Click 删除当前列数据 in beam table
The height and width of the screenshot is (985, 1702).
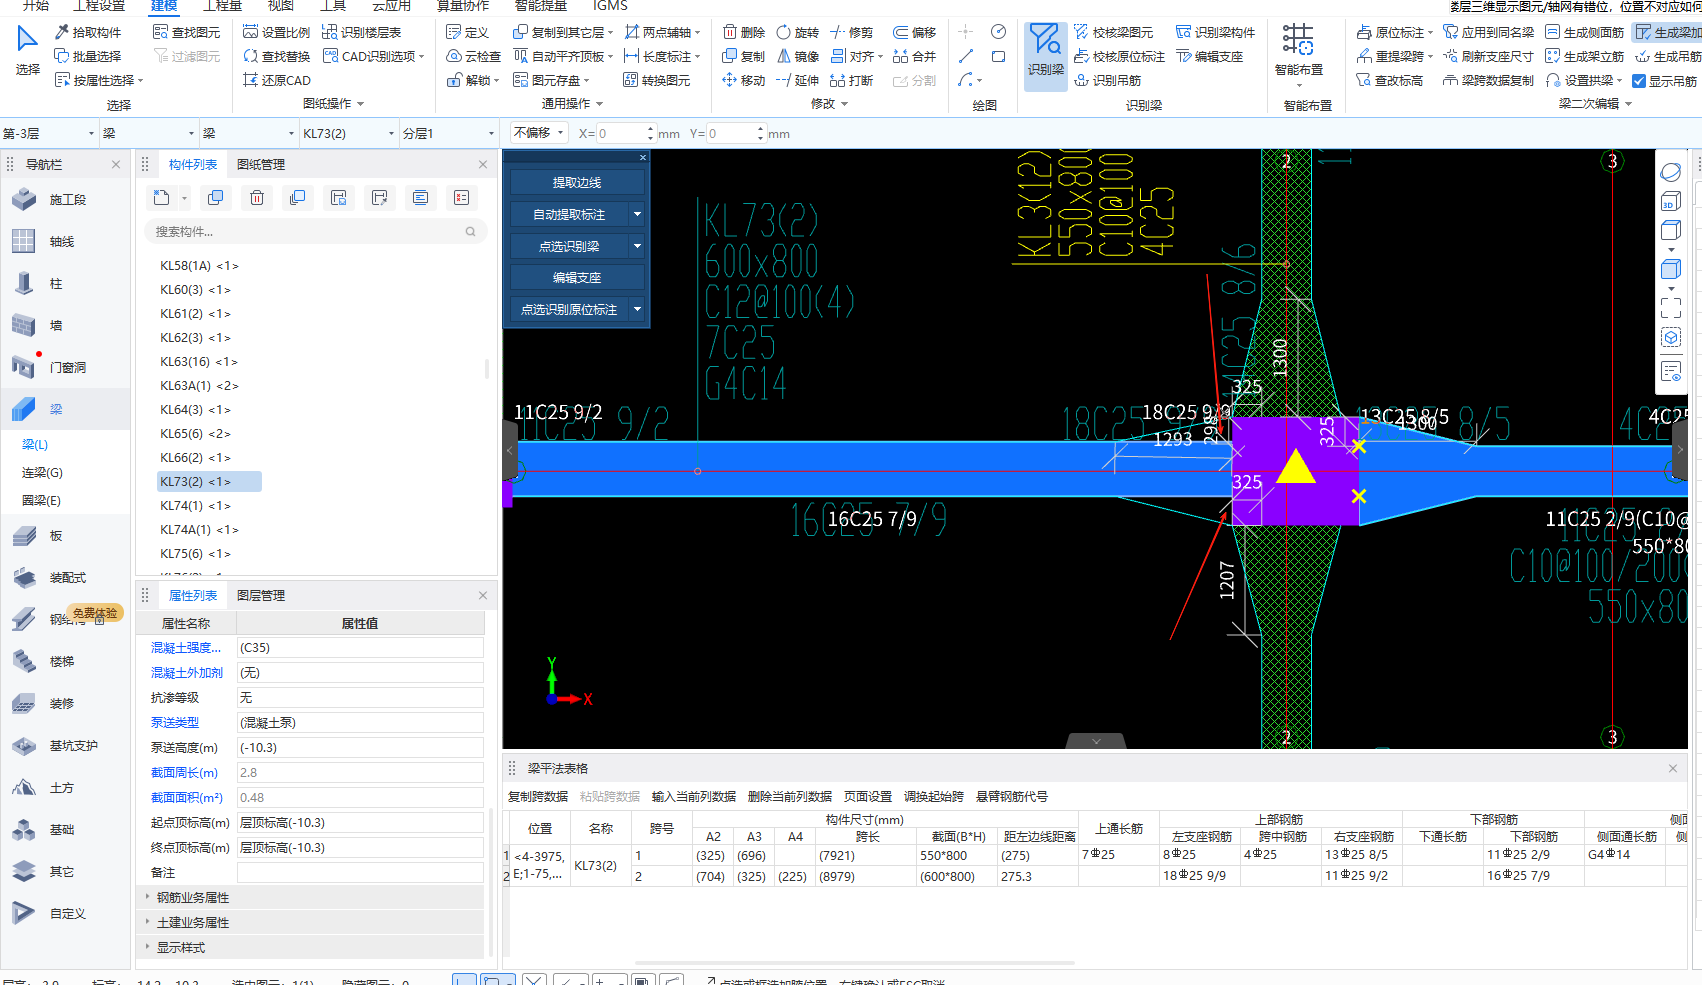[790, 796]
